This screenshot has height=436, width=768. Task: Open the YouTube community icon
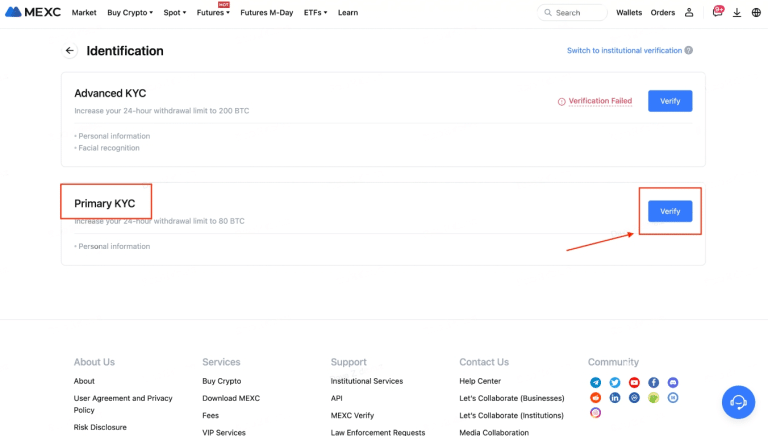point(634,382)
